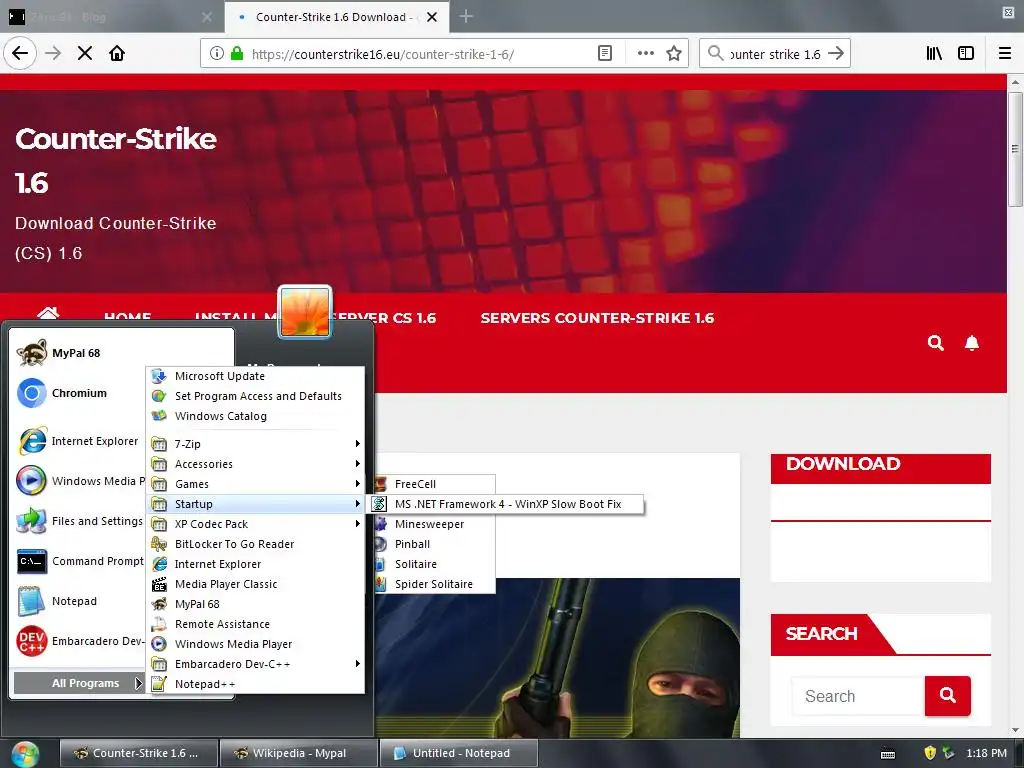1024x768 pixels.
Task: Click the notification bell on the website
Action: [972, 343]
